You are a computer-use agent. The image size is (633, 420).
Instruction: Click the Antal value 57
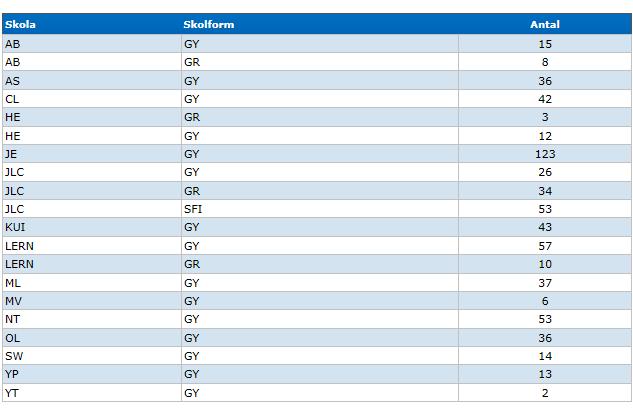tap(545, 246)
